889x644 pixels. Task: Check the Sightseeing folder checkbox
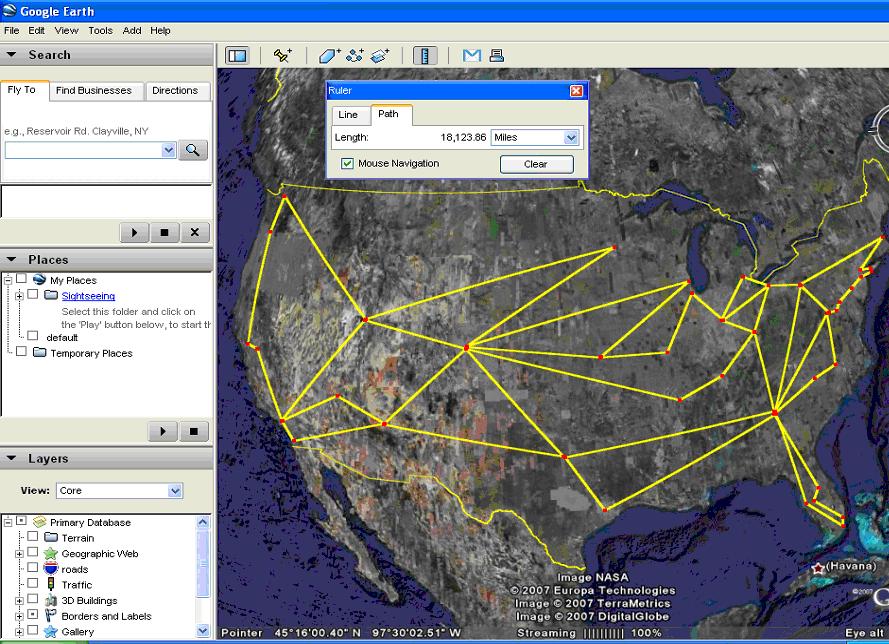(33, 294)
